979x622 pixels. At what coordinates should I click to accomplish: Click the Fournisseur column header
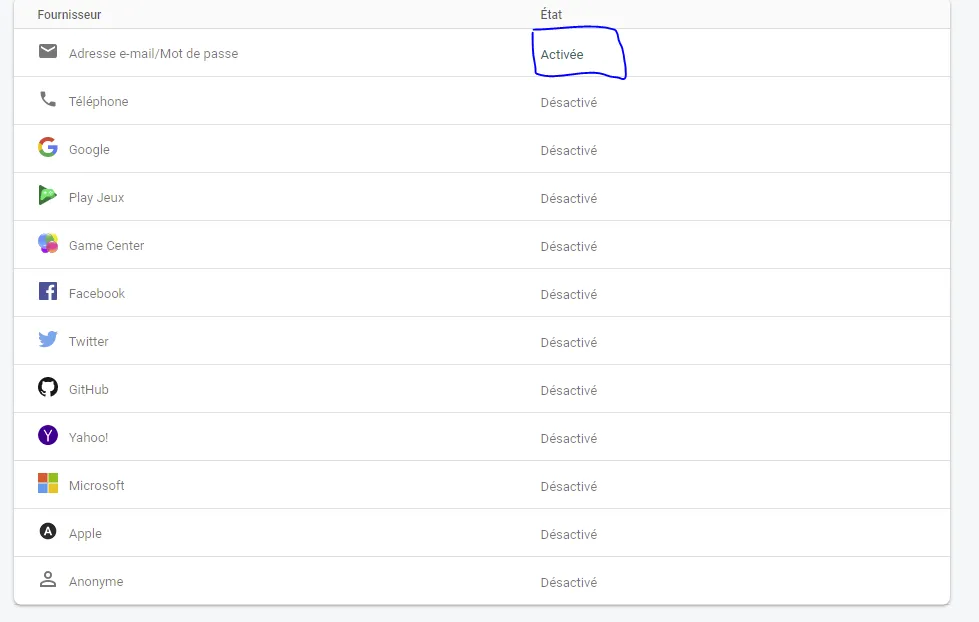tap(69, 15)
